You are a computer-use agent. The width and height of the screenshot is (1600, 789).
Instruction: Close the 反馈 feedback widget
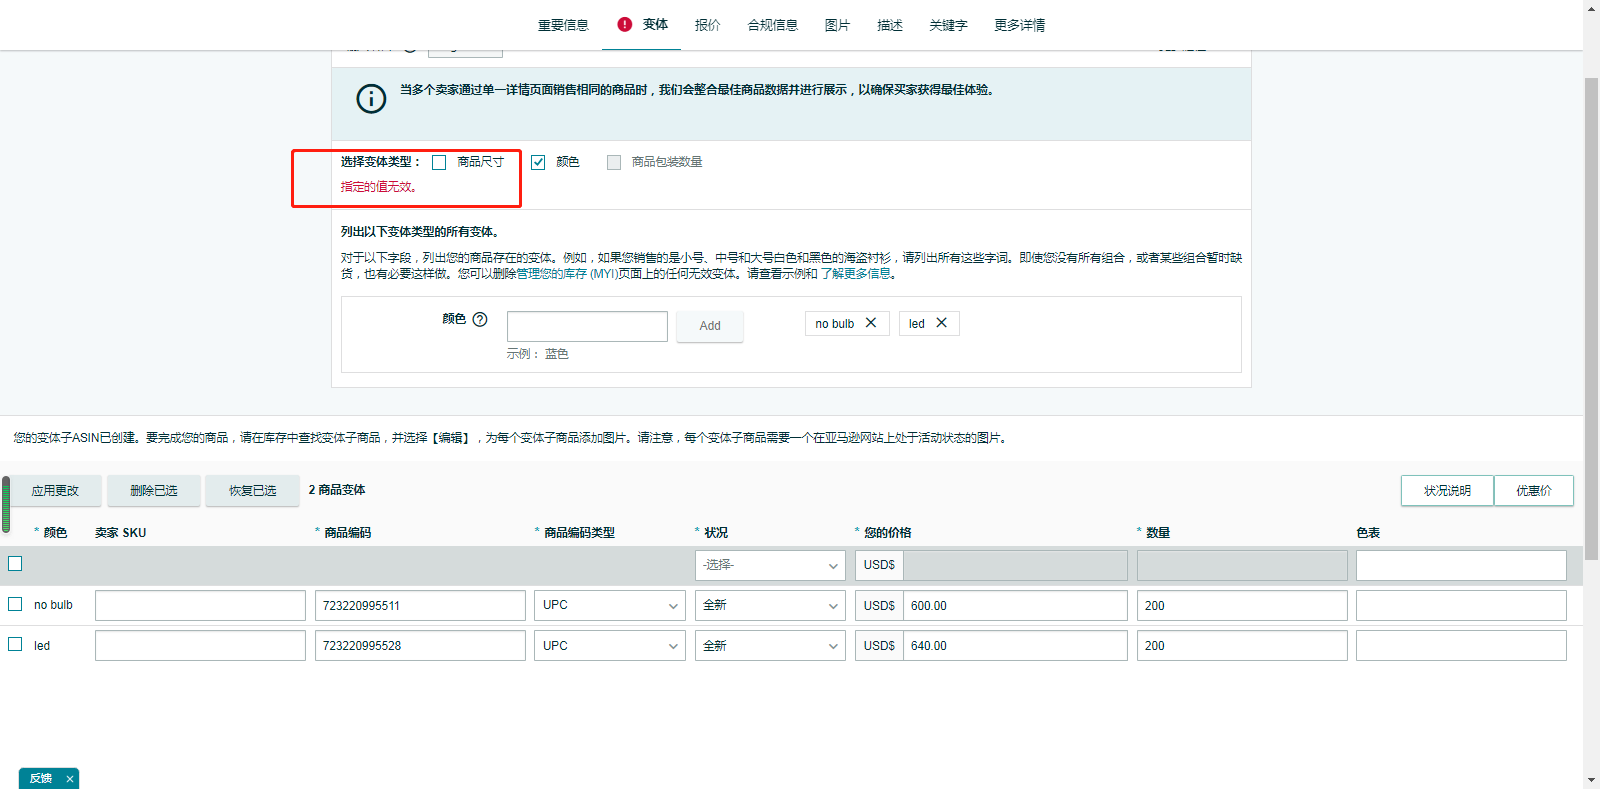point(70,779)
